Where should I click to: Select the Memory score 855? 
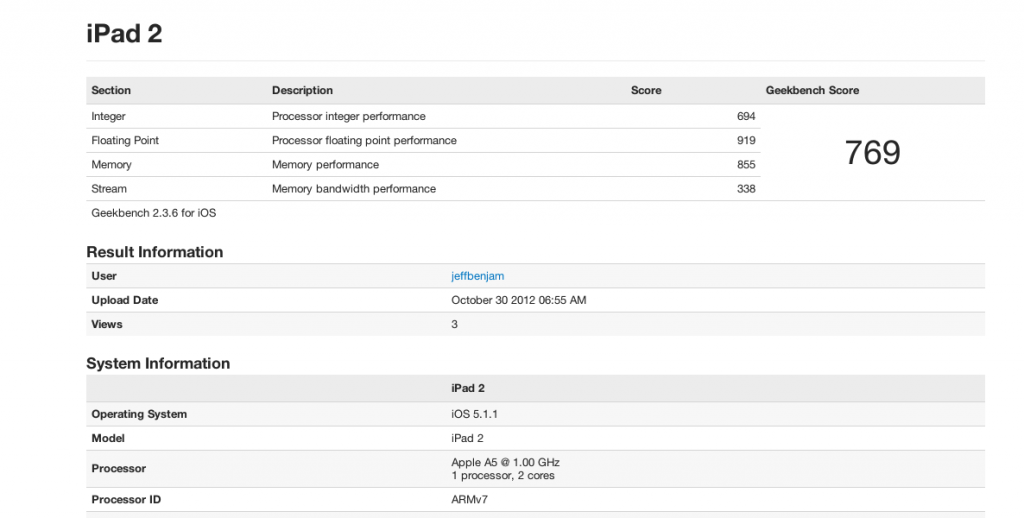(x=746, y=165)
